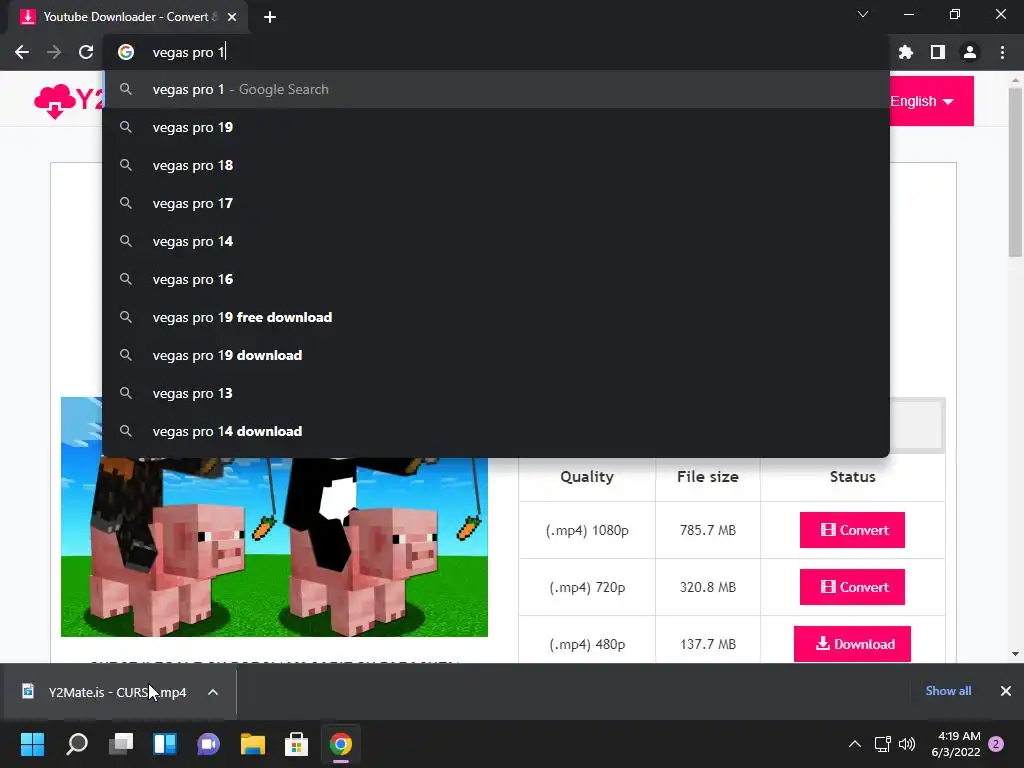Choose the 'vegas pro 18' suggestion
The image size is (1024, 768).
(x=496, y=165)
